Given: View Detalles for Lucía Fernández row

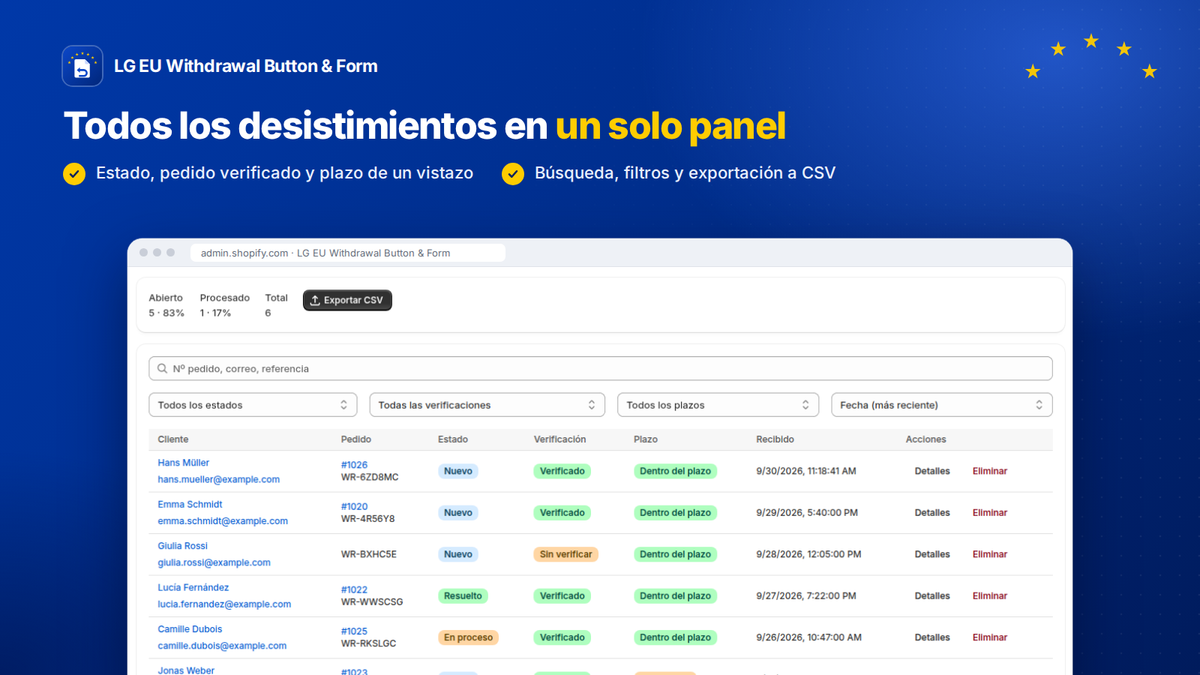Looking at the screenshot, I should click(932, 596).
